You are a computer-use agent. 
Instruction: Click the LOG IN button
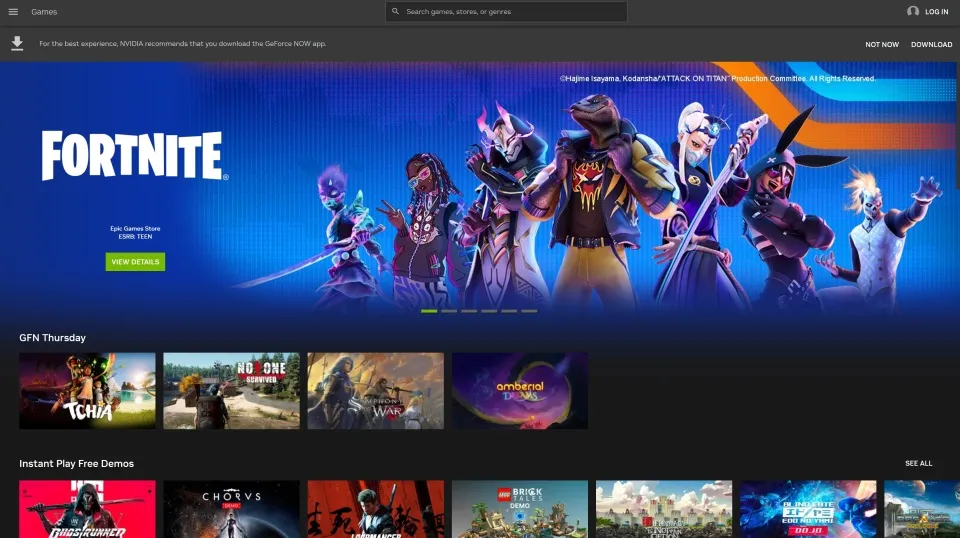tap(936, 12)
